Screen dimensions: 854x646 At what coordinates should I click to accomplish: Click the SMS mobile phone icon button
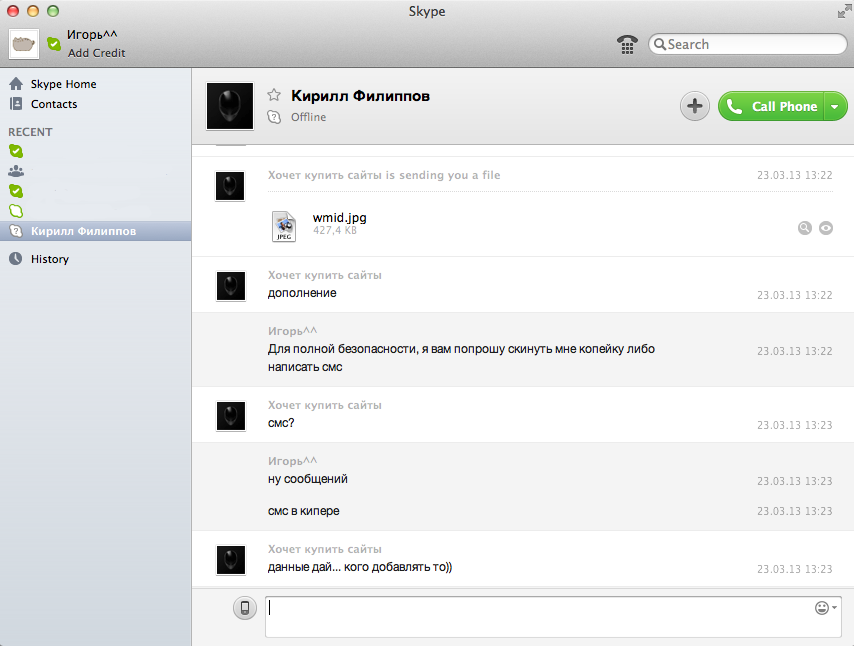[245, 608]
